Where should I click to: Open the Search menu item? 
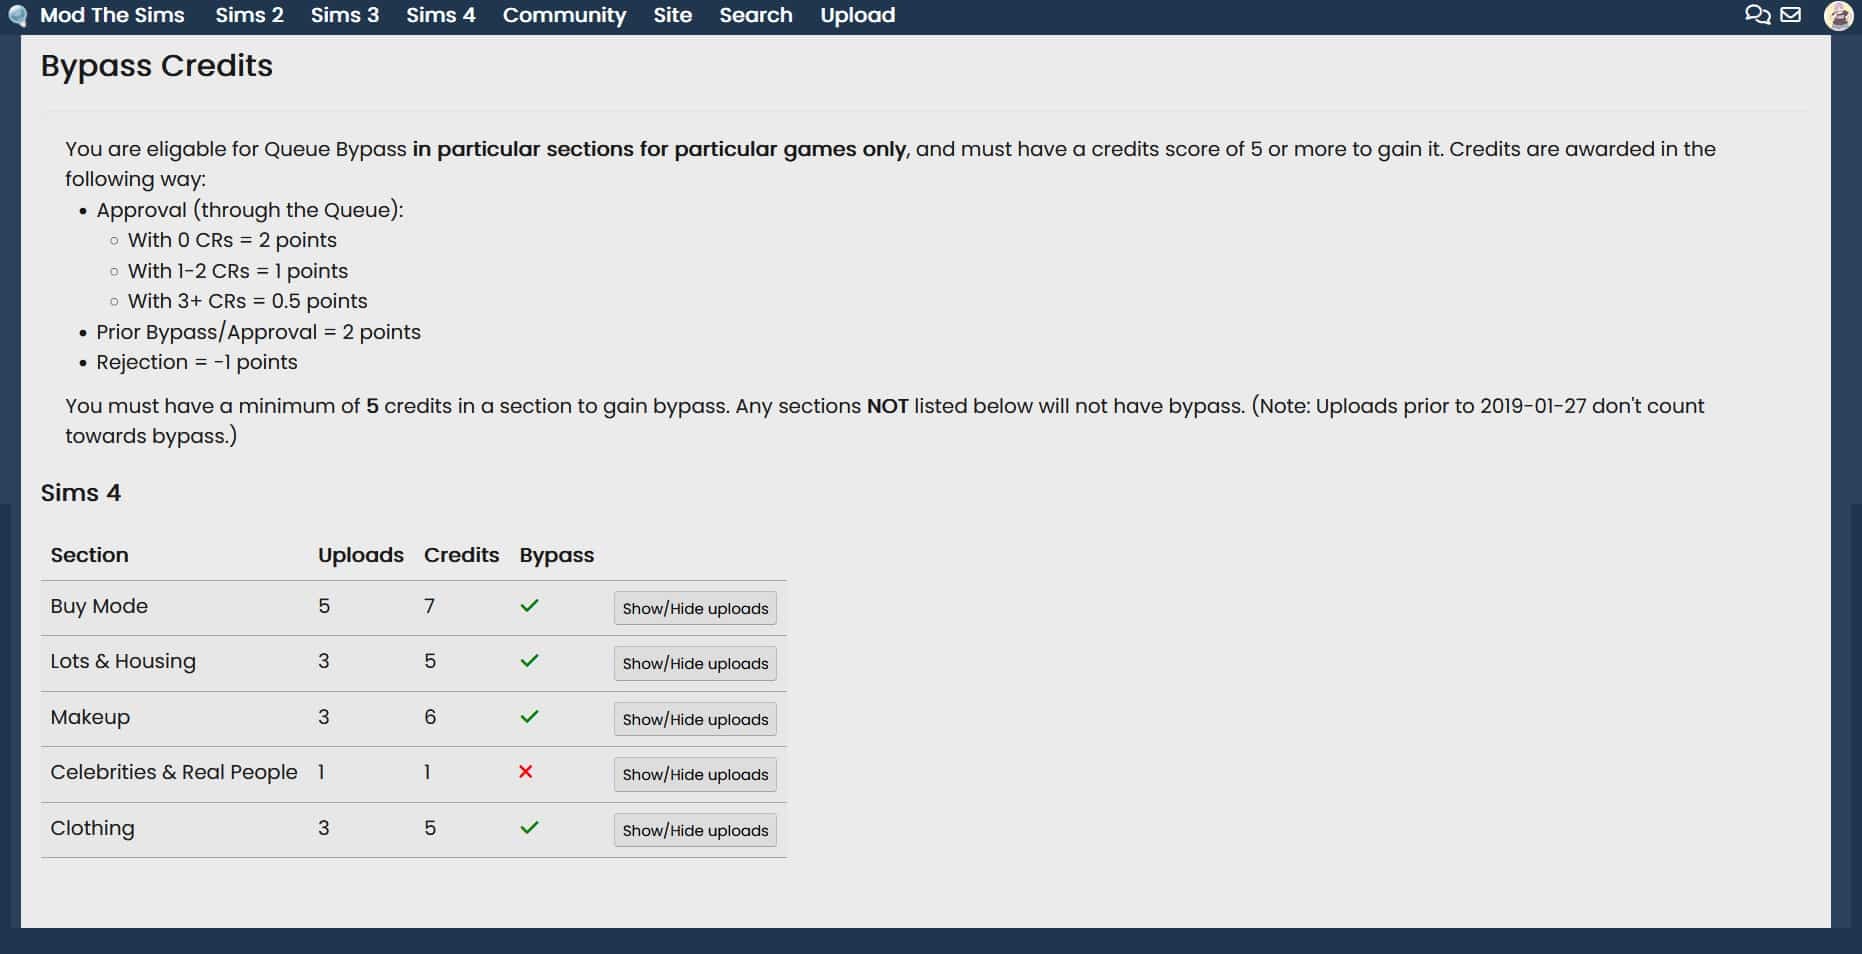click(755, 16)
